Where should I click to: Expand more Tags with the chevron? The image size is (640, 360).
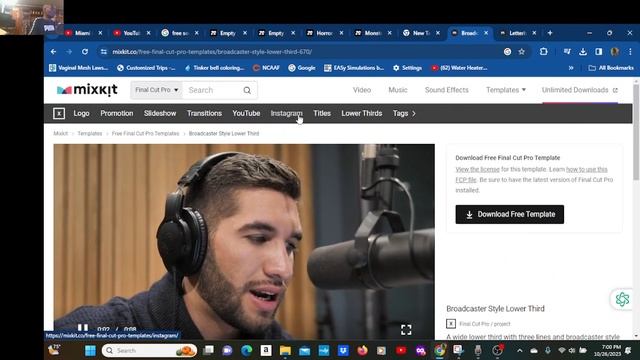tap(413, 113)
